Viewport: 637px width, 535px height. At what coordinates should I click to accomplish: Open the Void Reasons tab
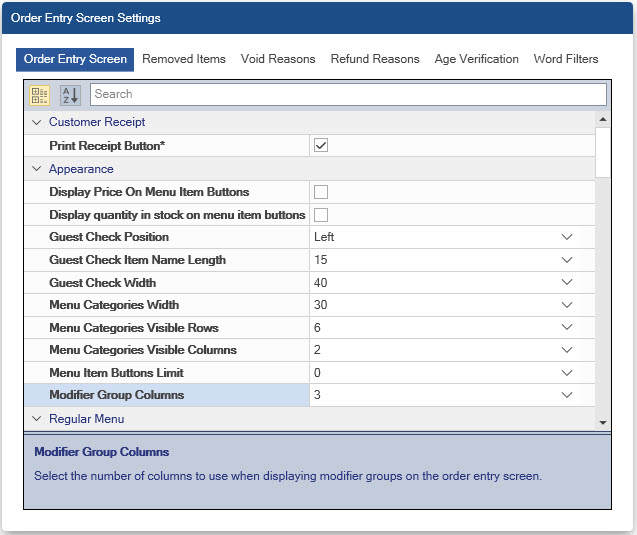tap(278, 59)
